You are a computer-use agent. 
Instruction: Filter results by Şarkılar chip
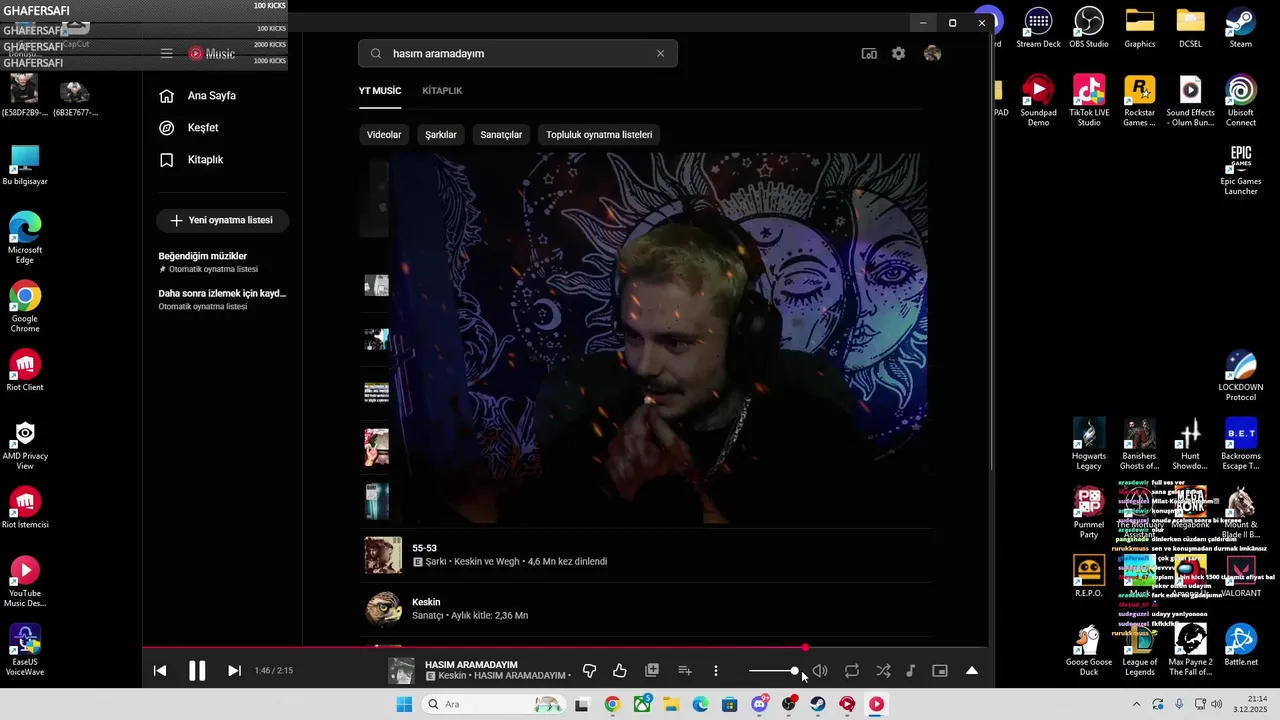pos(441,135)
